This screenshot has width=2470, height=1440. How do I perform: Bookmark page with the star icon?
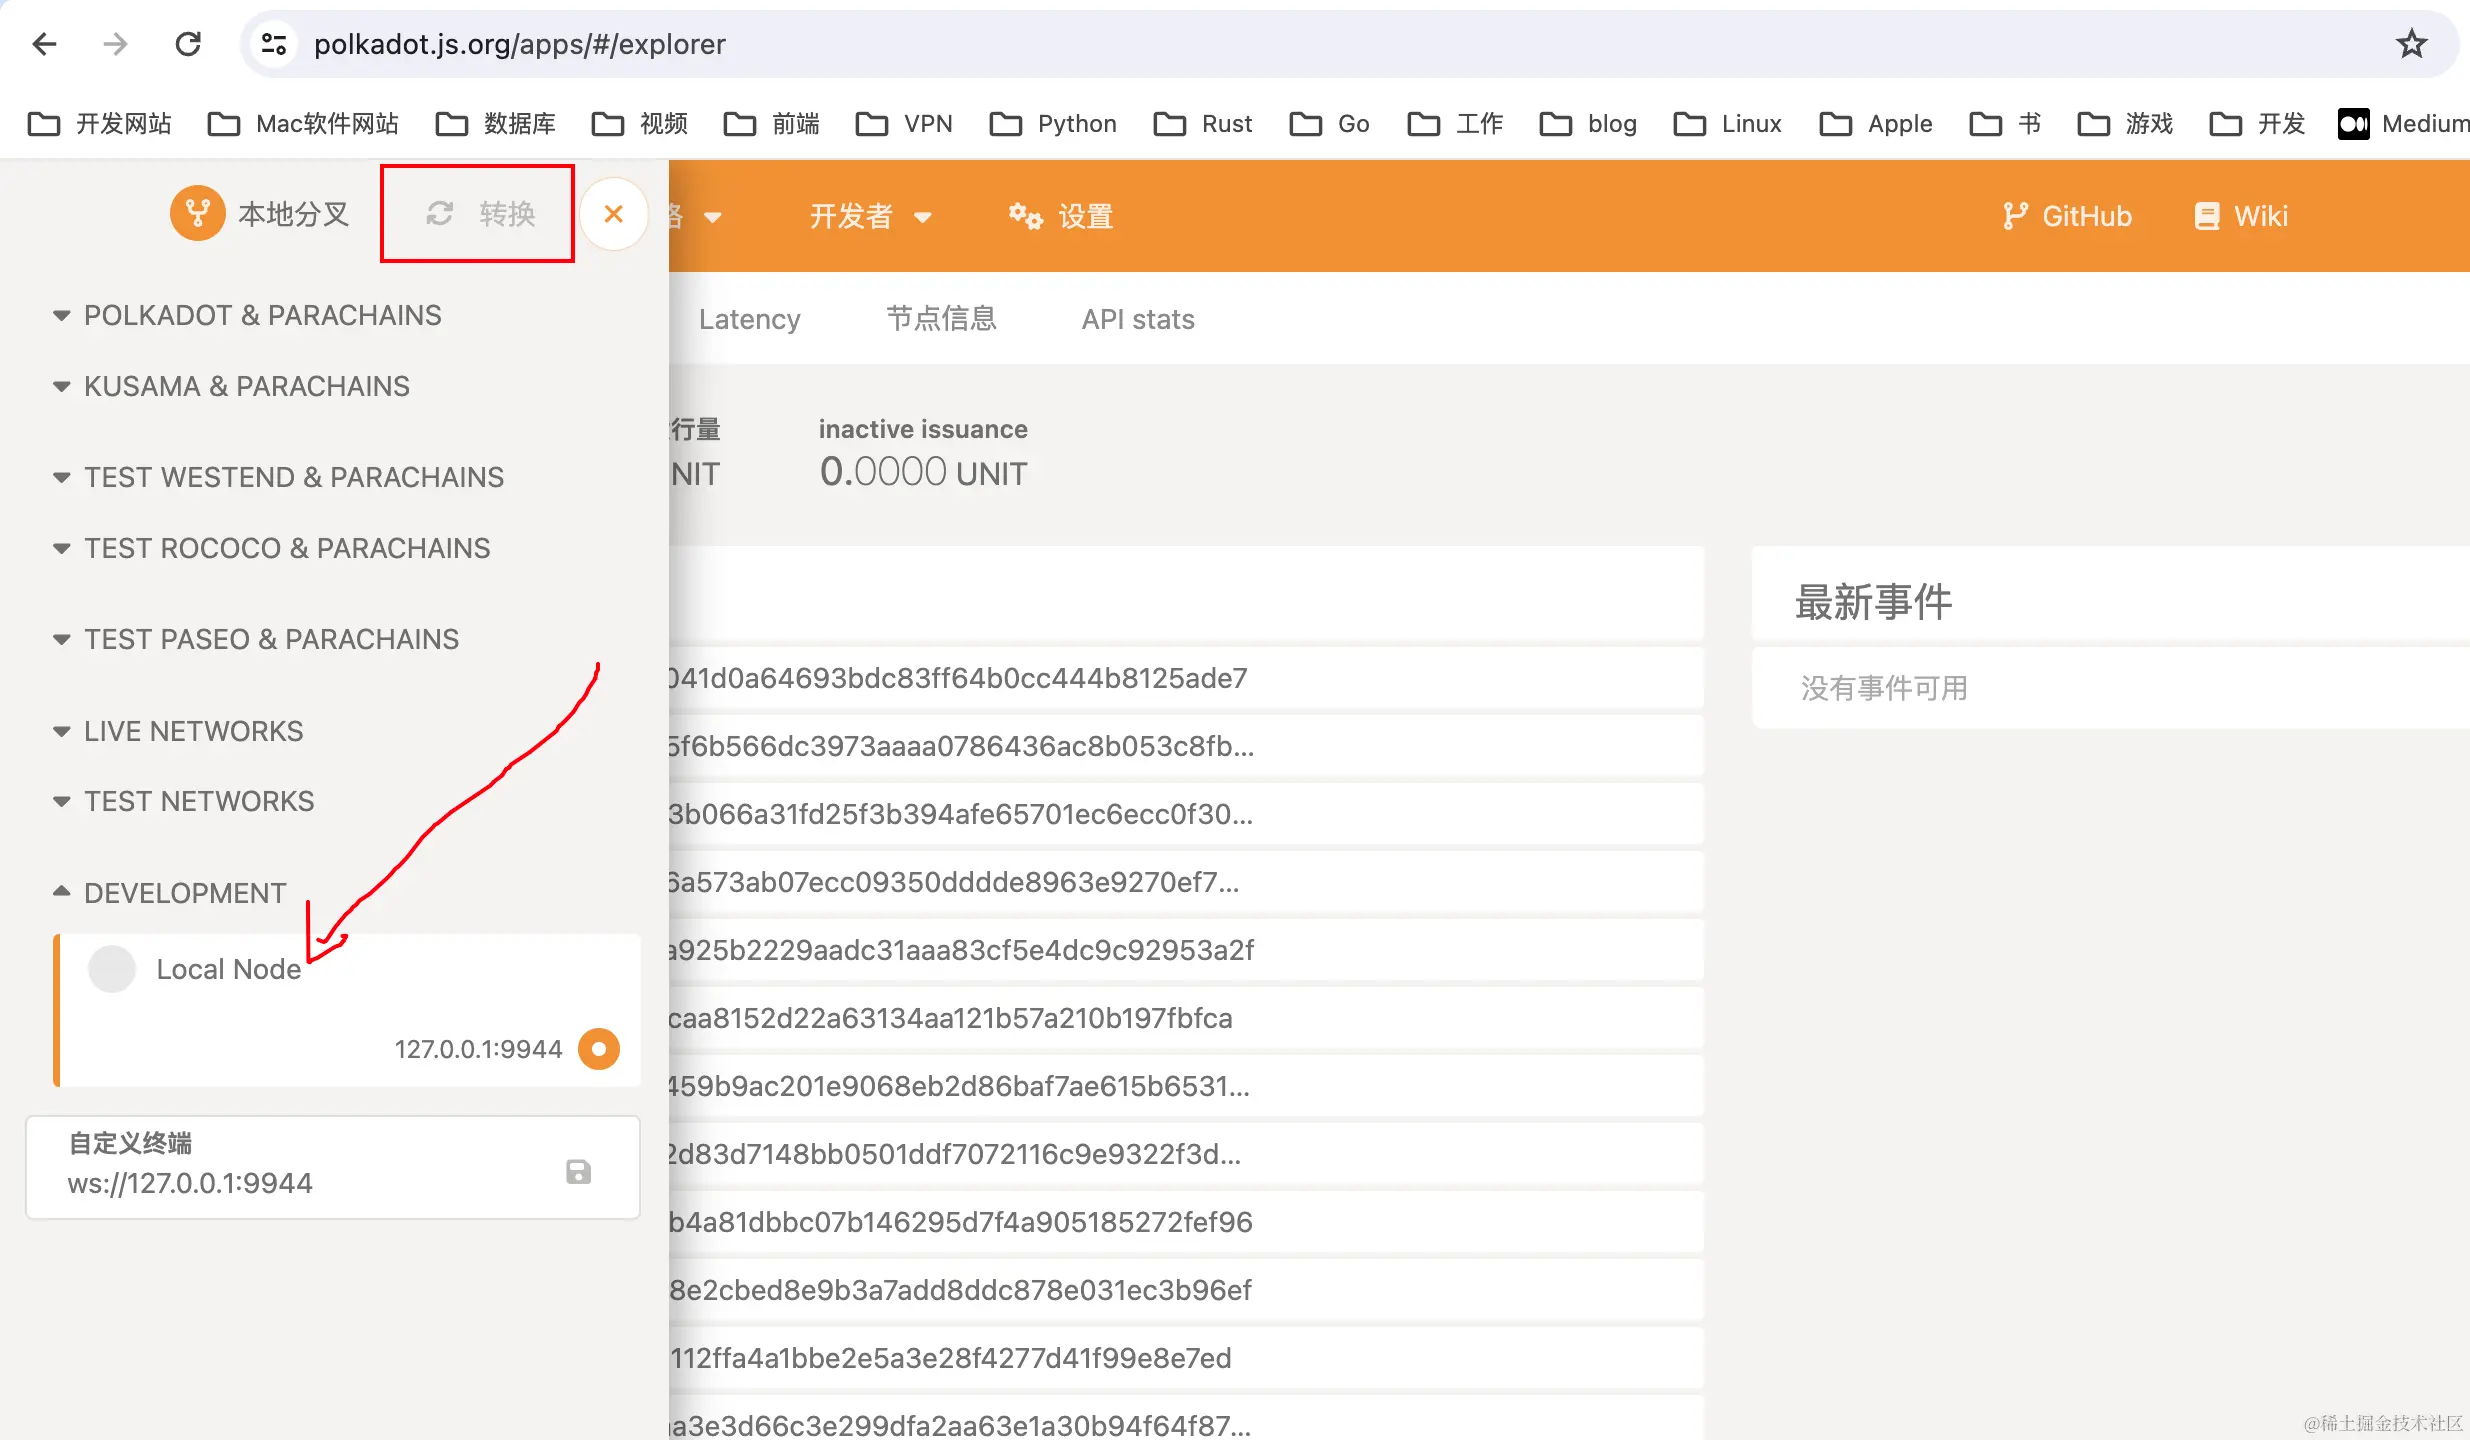(2411, 44)
